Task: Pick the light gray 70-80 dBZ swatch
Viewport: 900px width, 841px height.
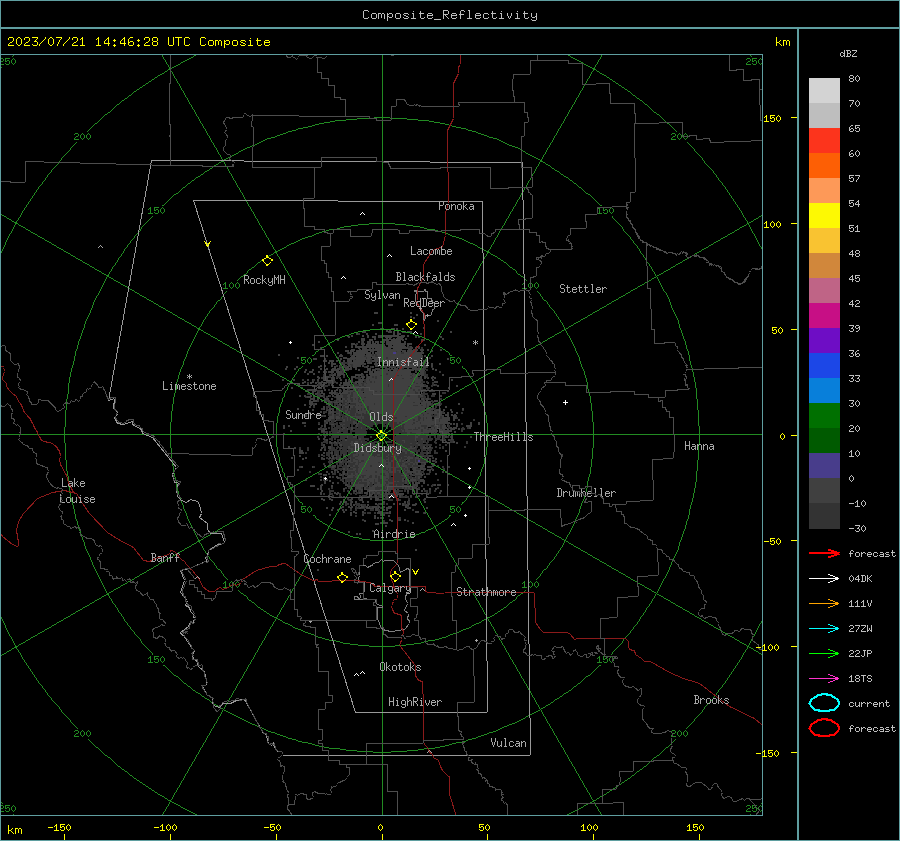Action: click(824, 91)
